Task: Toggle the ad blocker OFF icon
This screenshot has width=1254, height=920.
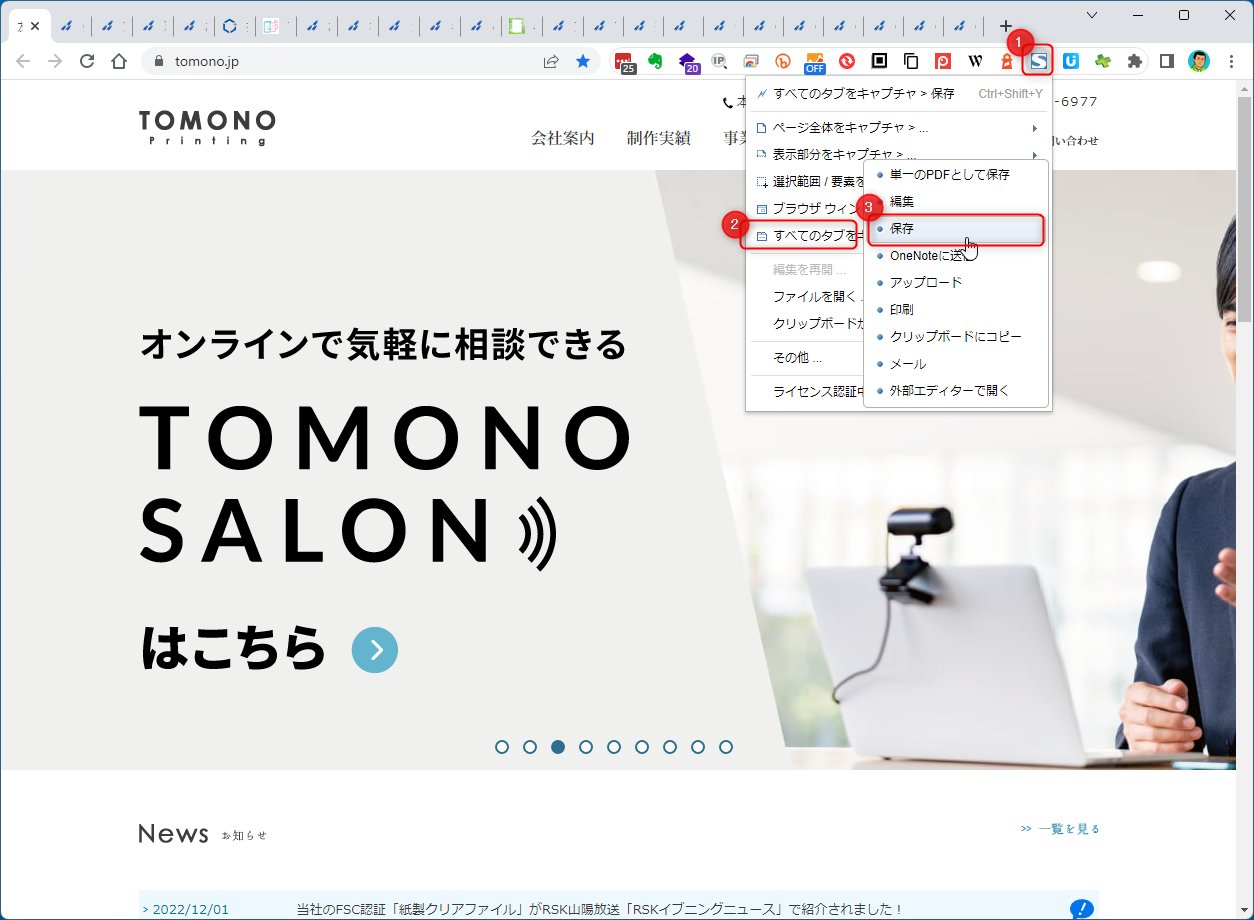Action: click(x=814, y=61)
